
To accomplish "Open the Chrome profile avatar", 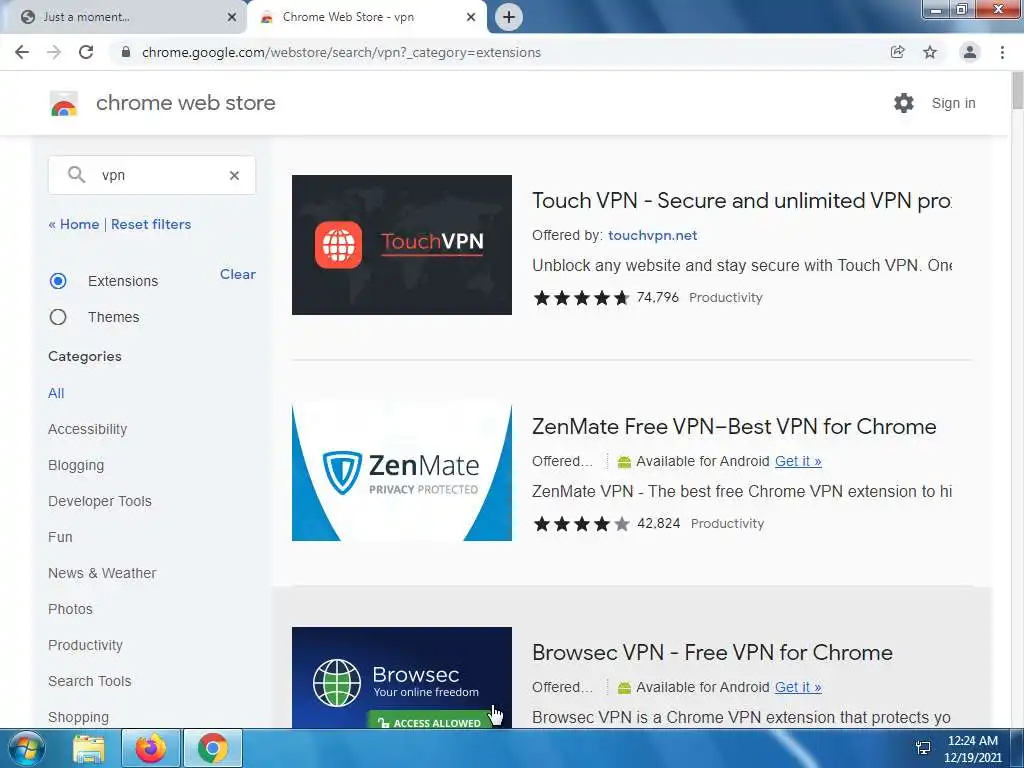I will pyautogui.click(x=970, y=52).
